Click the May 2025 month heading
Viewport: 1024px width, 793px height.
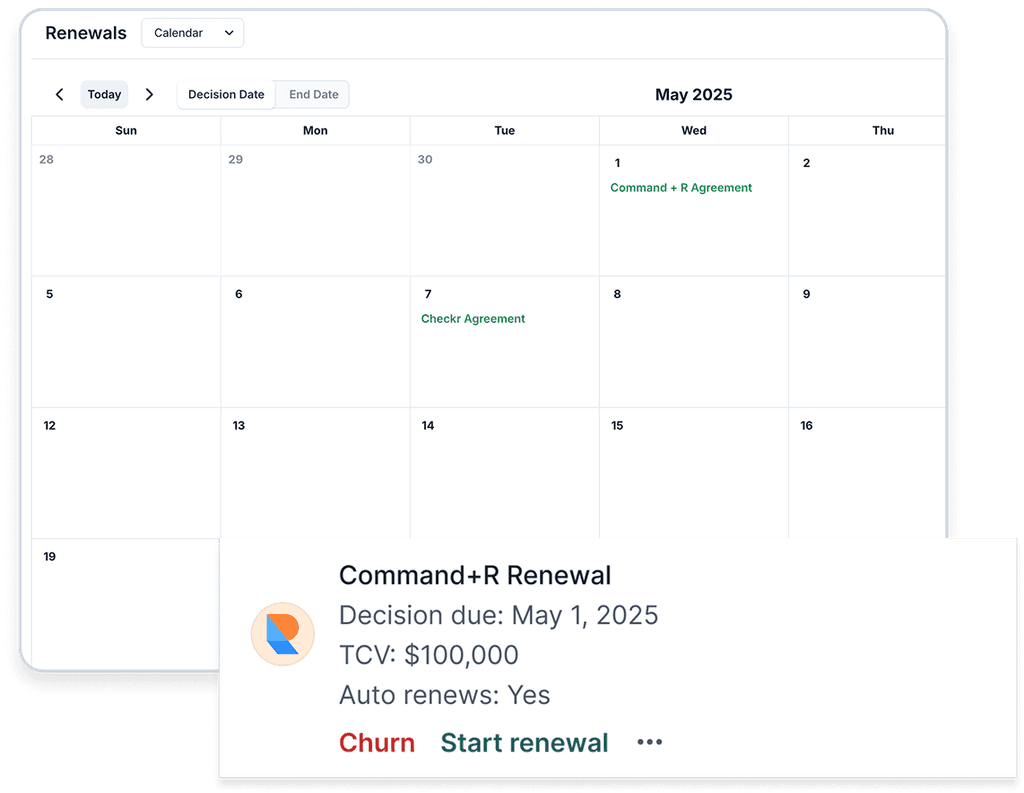694,95
